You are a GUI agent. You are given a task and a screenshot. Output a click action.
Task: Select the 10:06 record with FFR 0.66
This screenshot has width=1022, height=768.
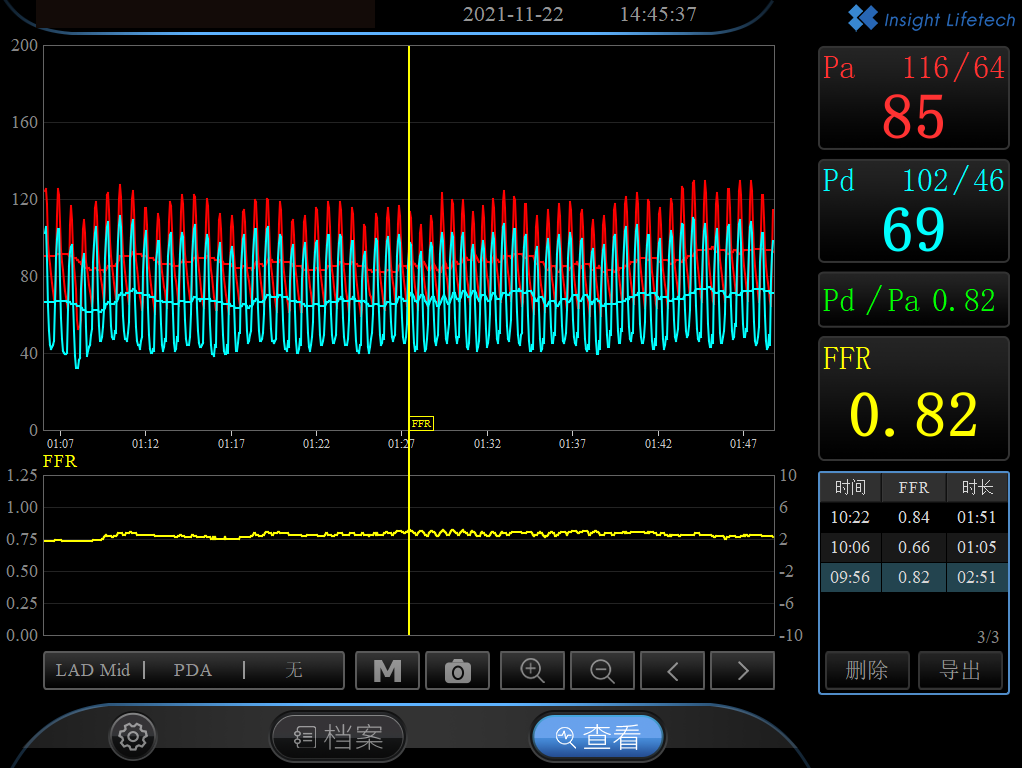coord(913,547)
